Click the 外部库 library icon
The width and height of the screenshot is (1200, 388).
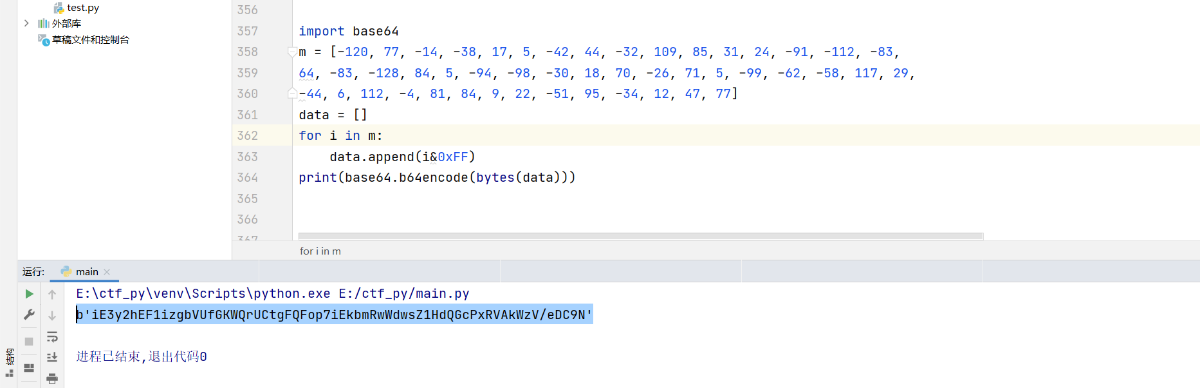pos(43,23)
